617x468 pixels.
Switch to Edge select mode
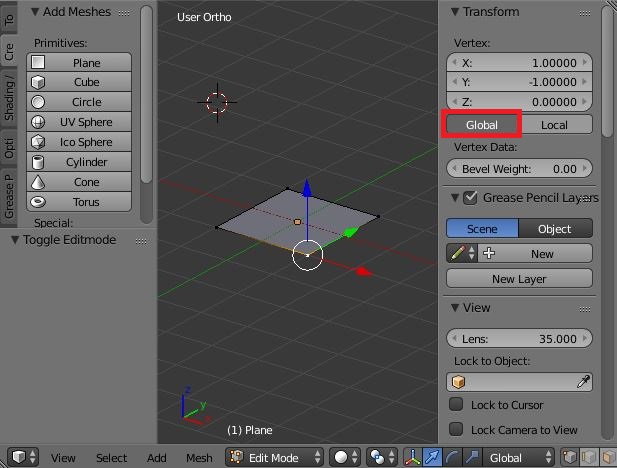click(589, 457)
